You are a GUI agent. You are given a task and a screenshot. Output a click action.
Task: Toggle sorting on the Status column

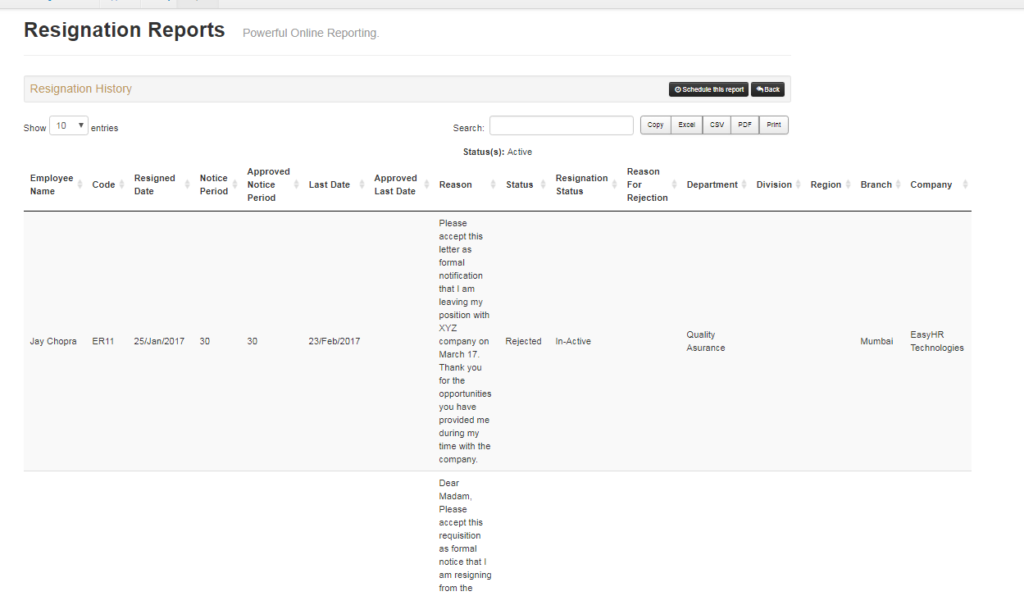pyautogui.click(x=541, y=184)
